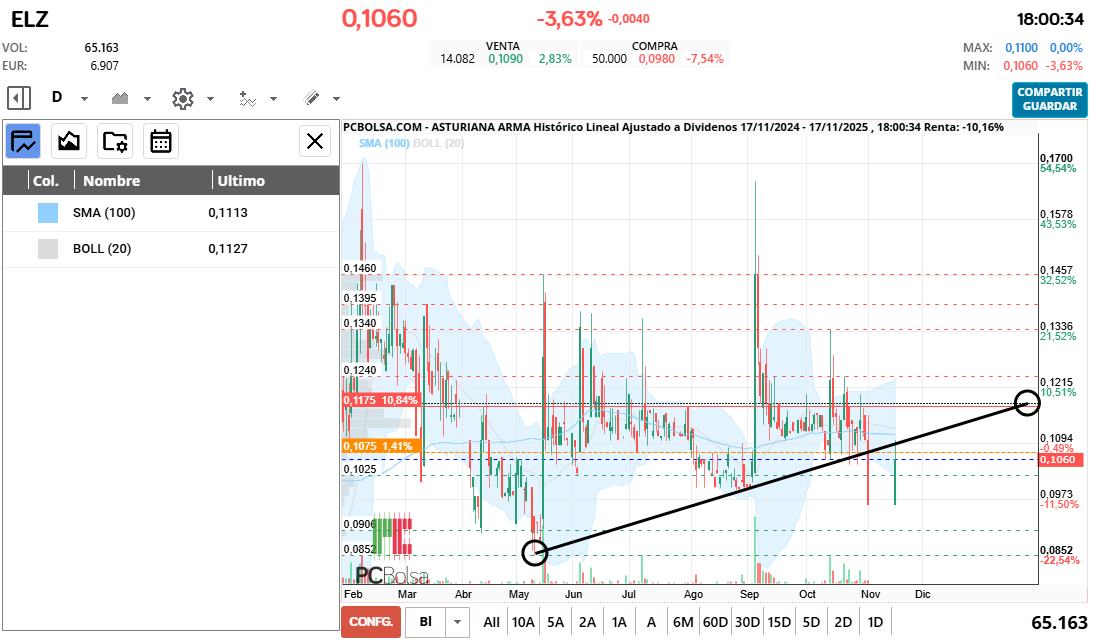The height and width of the screenshot is (643, 1103).
Task: Click the BI selector field
Action: click(426, 622)
